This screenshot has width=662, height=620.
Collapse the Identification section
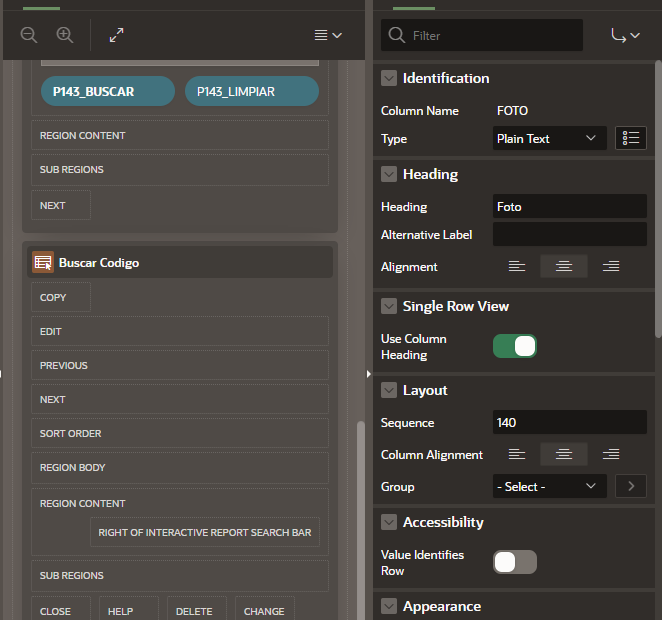[389, 78]
